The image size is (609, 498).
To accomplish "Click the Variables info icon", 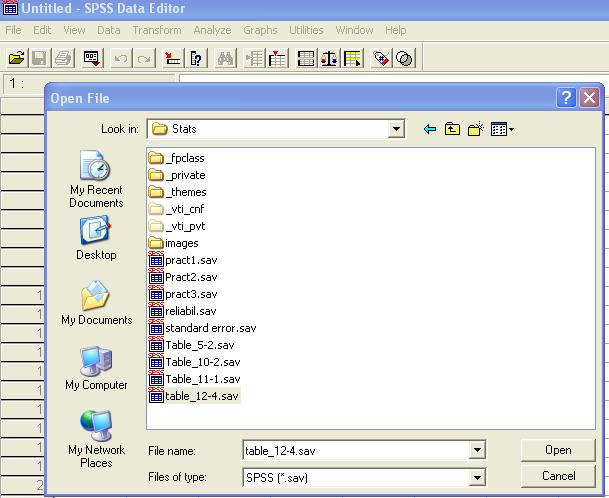I will pyautogui.click(x=196, y=59).
